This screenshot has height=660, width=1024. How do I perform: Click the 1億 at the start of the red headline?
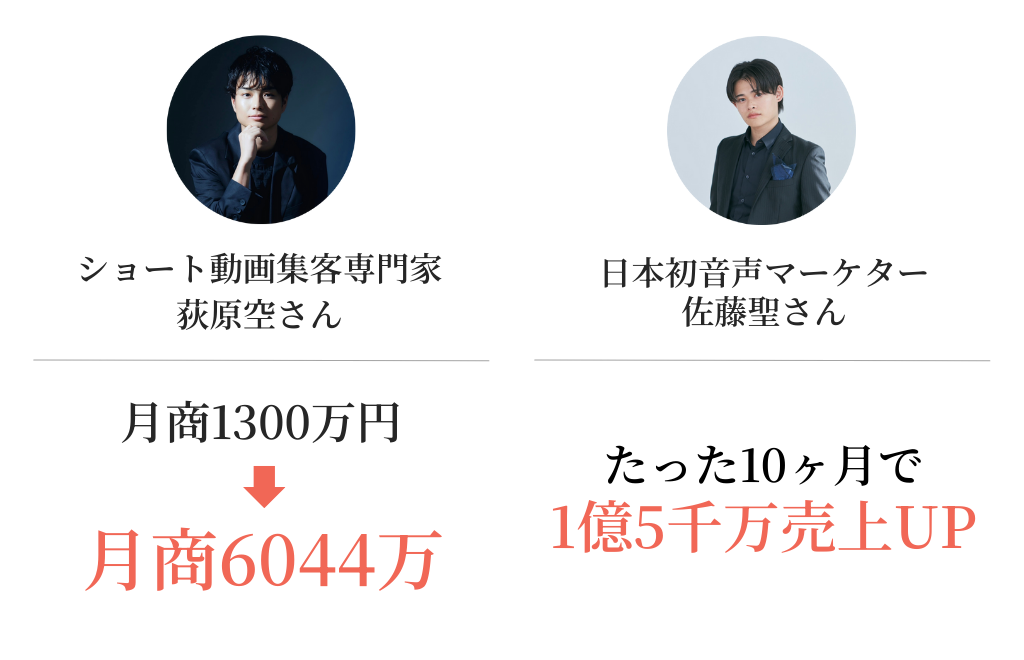tap(591, 526)
